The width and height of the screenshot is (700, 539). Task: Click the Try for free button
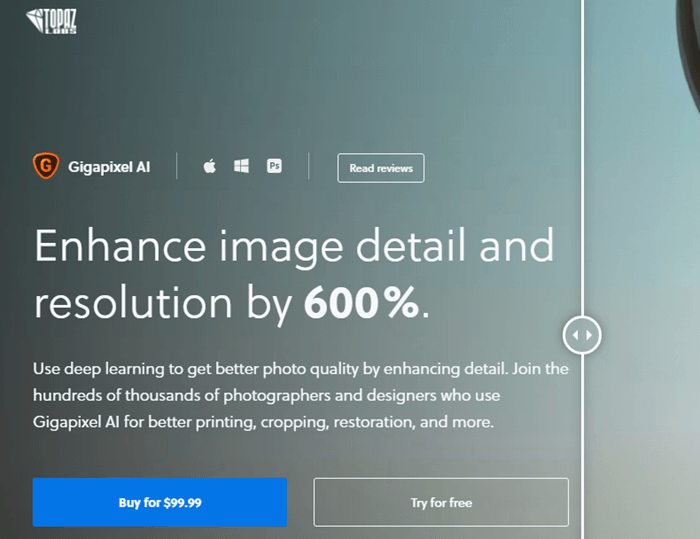(441, 502)
